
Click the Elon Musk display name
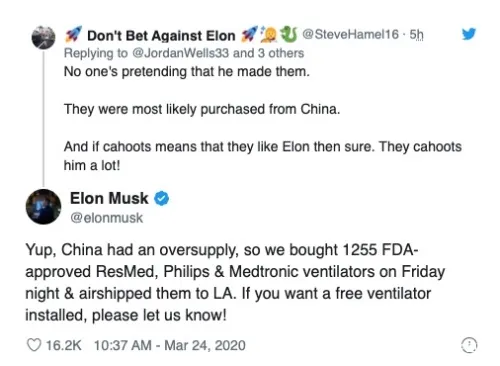coord(109,198)
